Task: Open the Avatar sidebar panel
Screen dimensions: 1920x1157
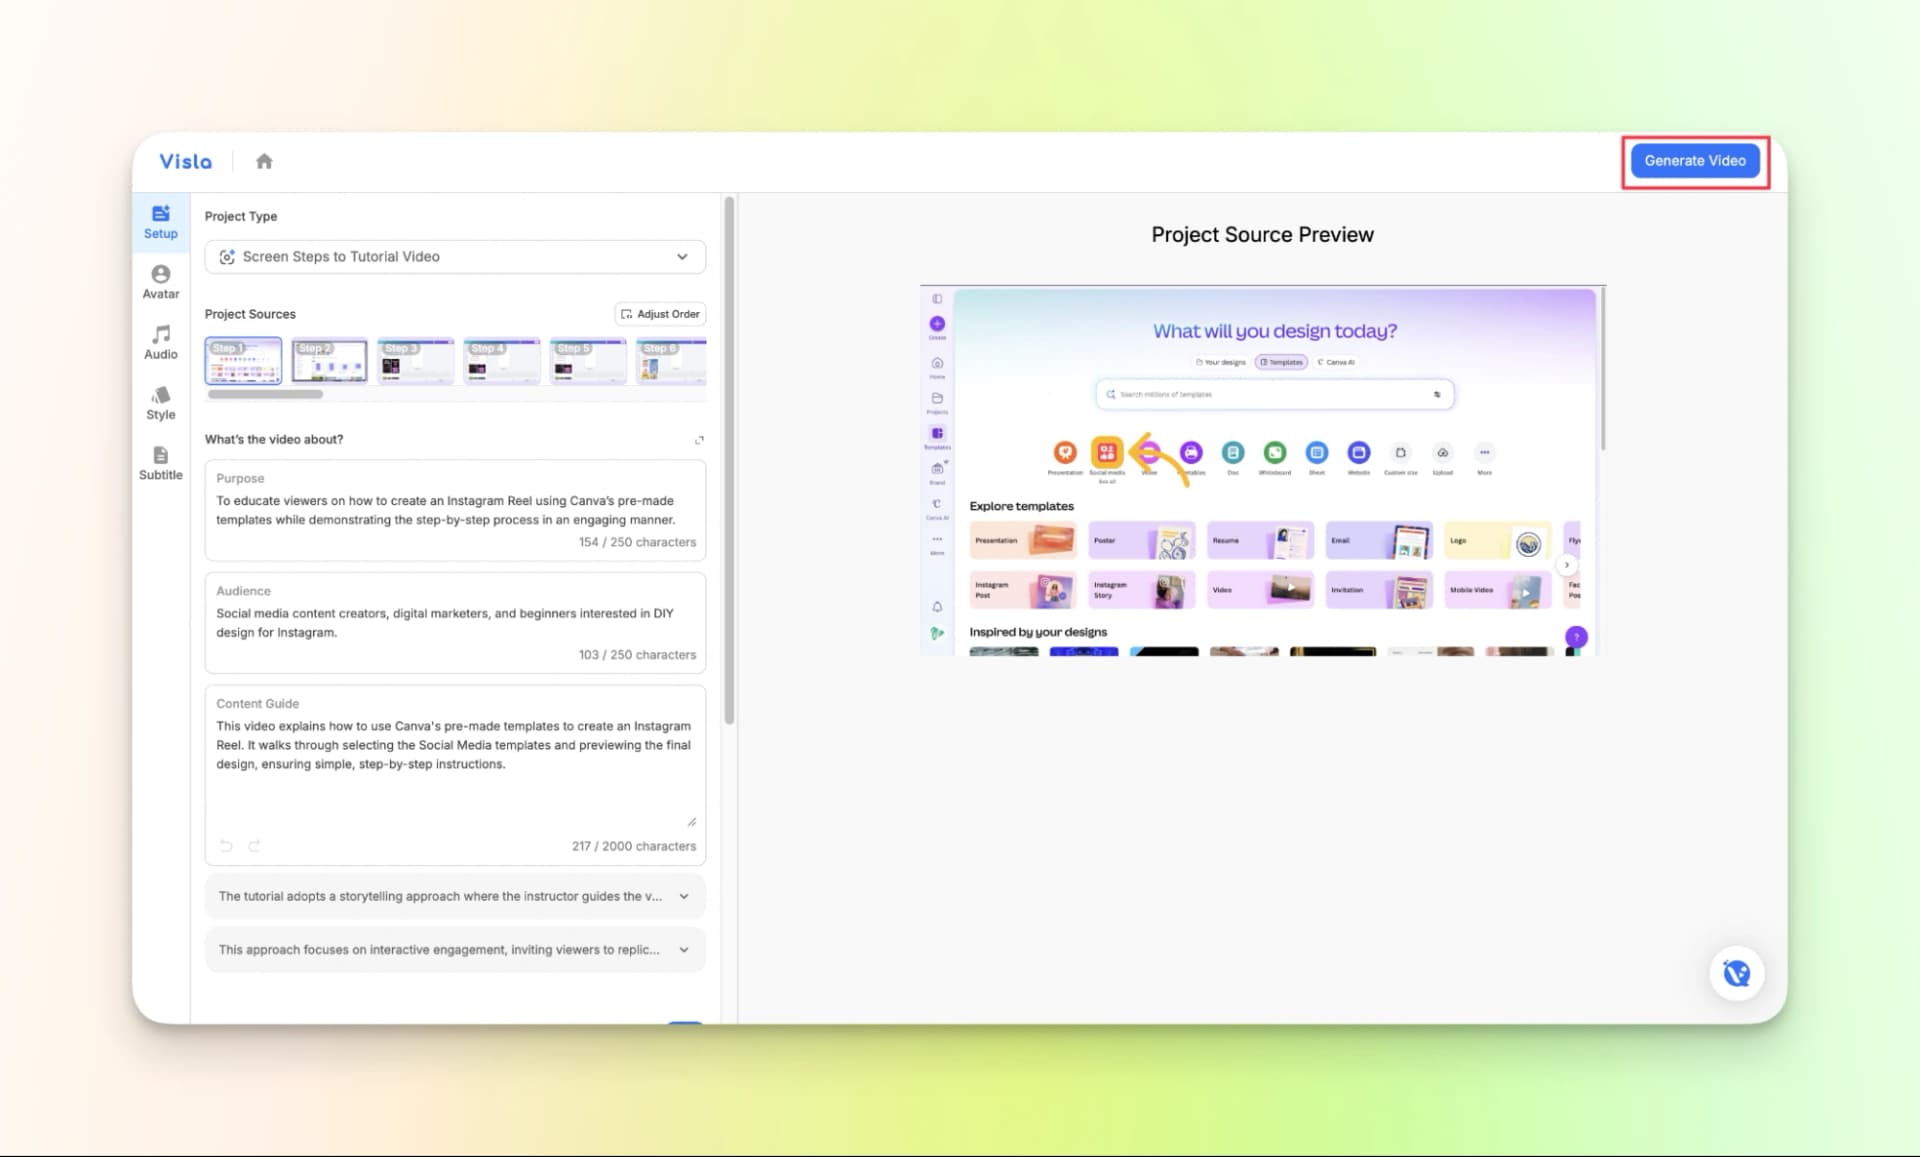Action: 160,282
